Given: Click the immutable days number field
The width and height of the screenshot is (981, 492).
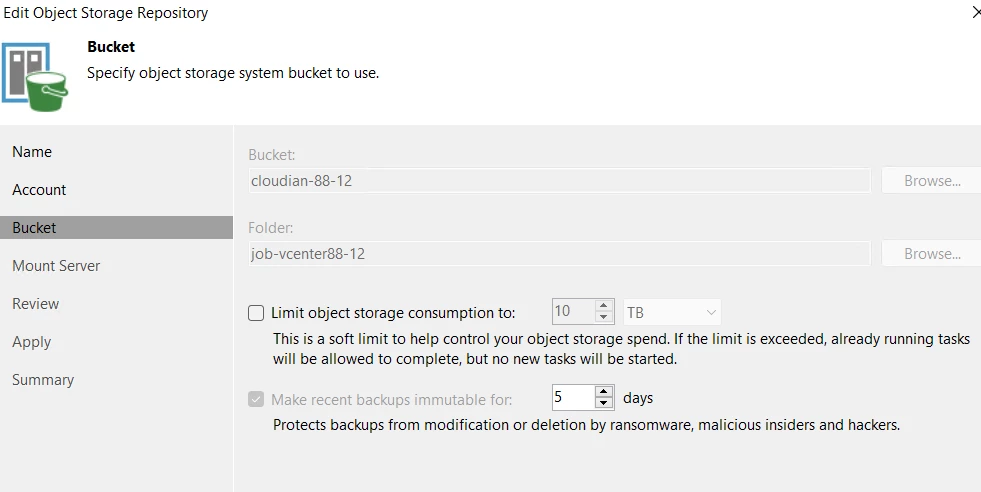Looking at the screenshot, I should coord(572,398).
